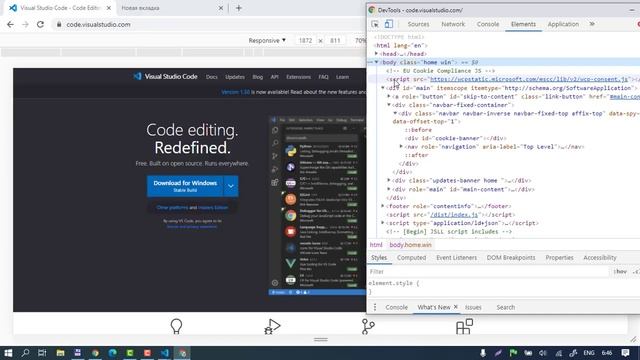Viewport: 640px width, 360px height.
Task: Collapse the body class="home win" node
Action: point(376,62)
